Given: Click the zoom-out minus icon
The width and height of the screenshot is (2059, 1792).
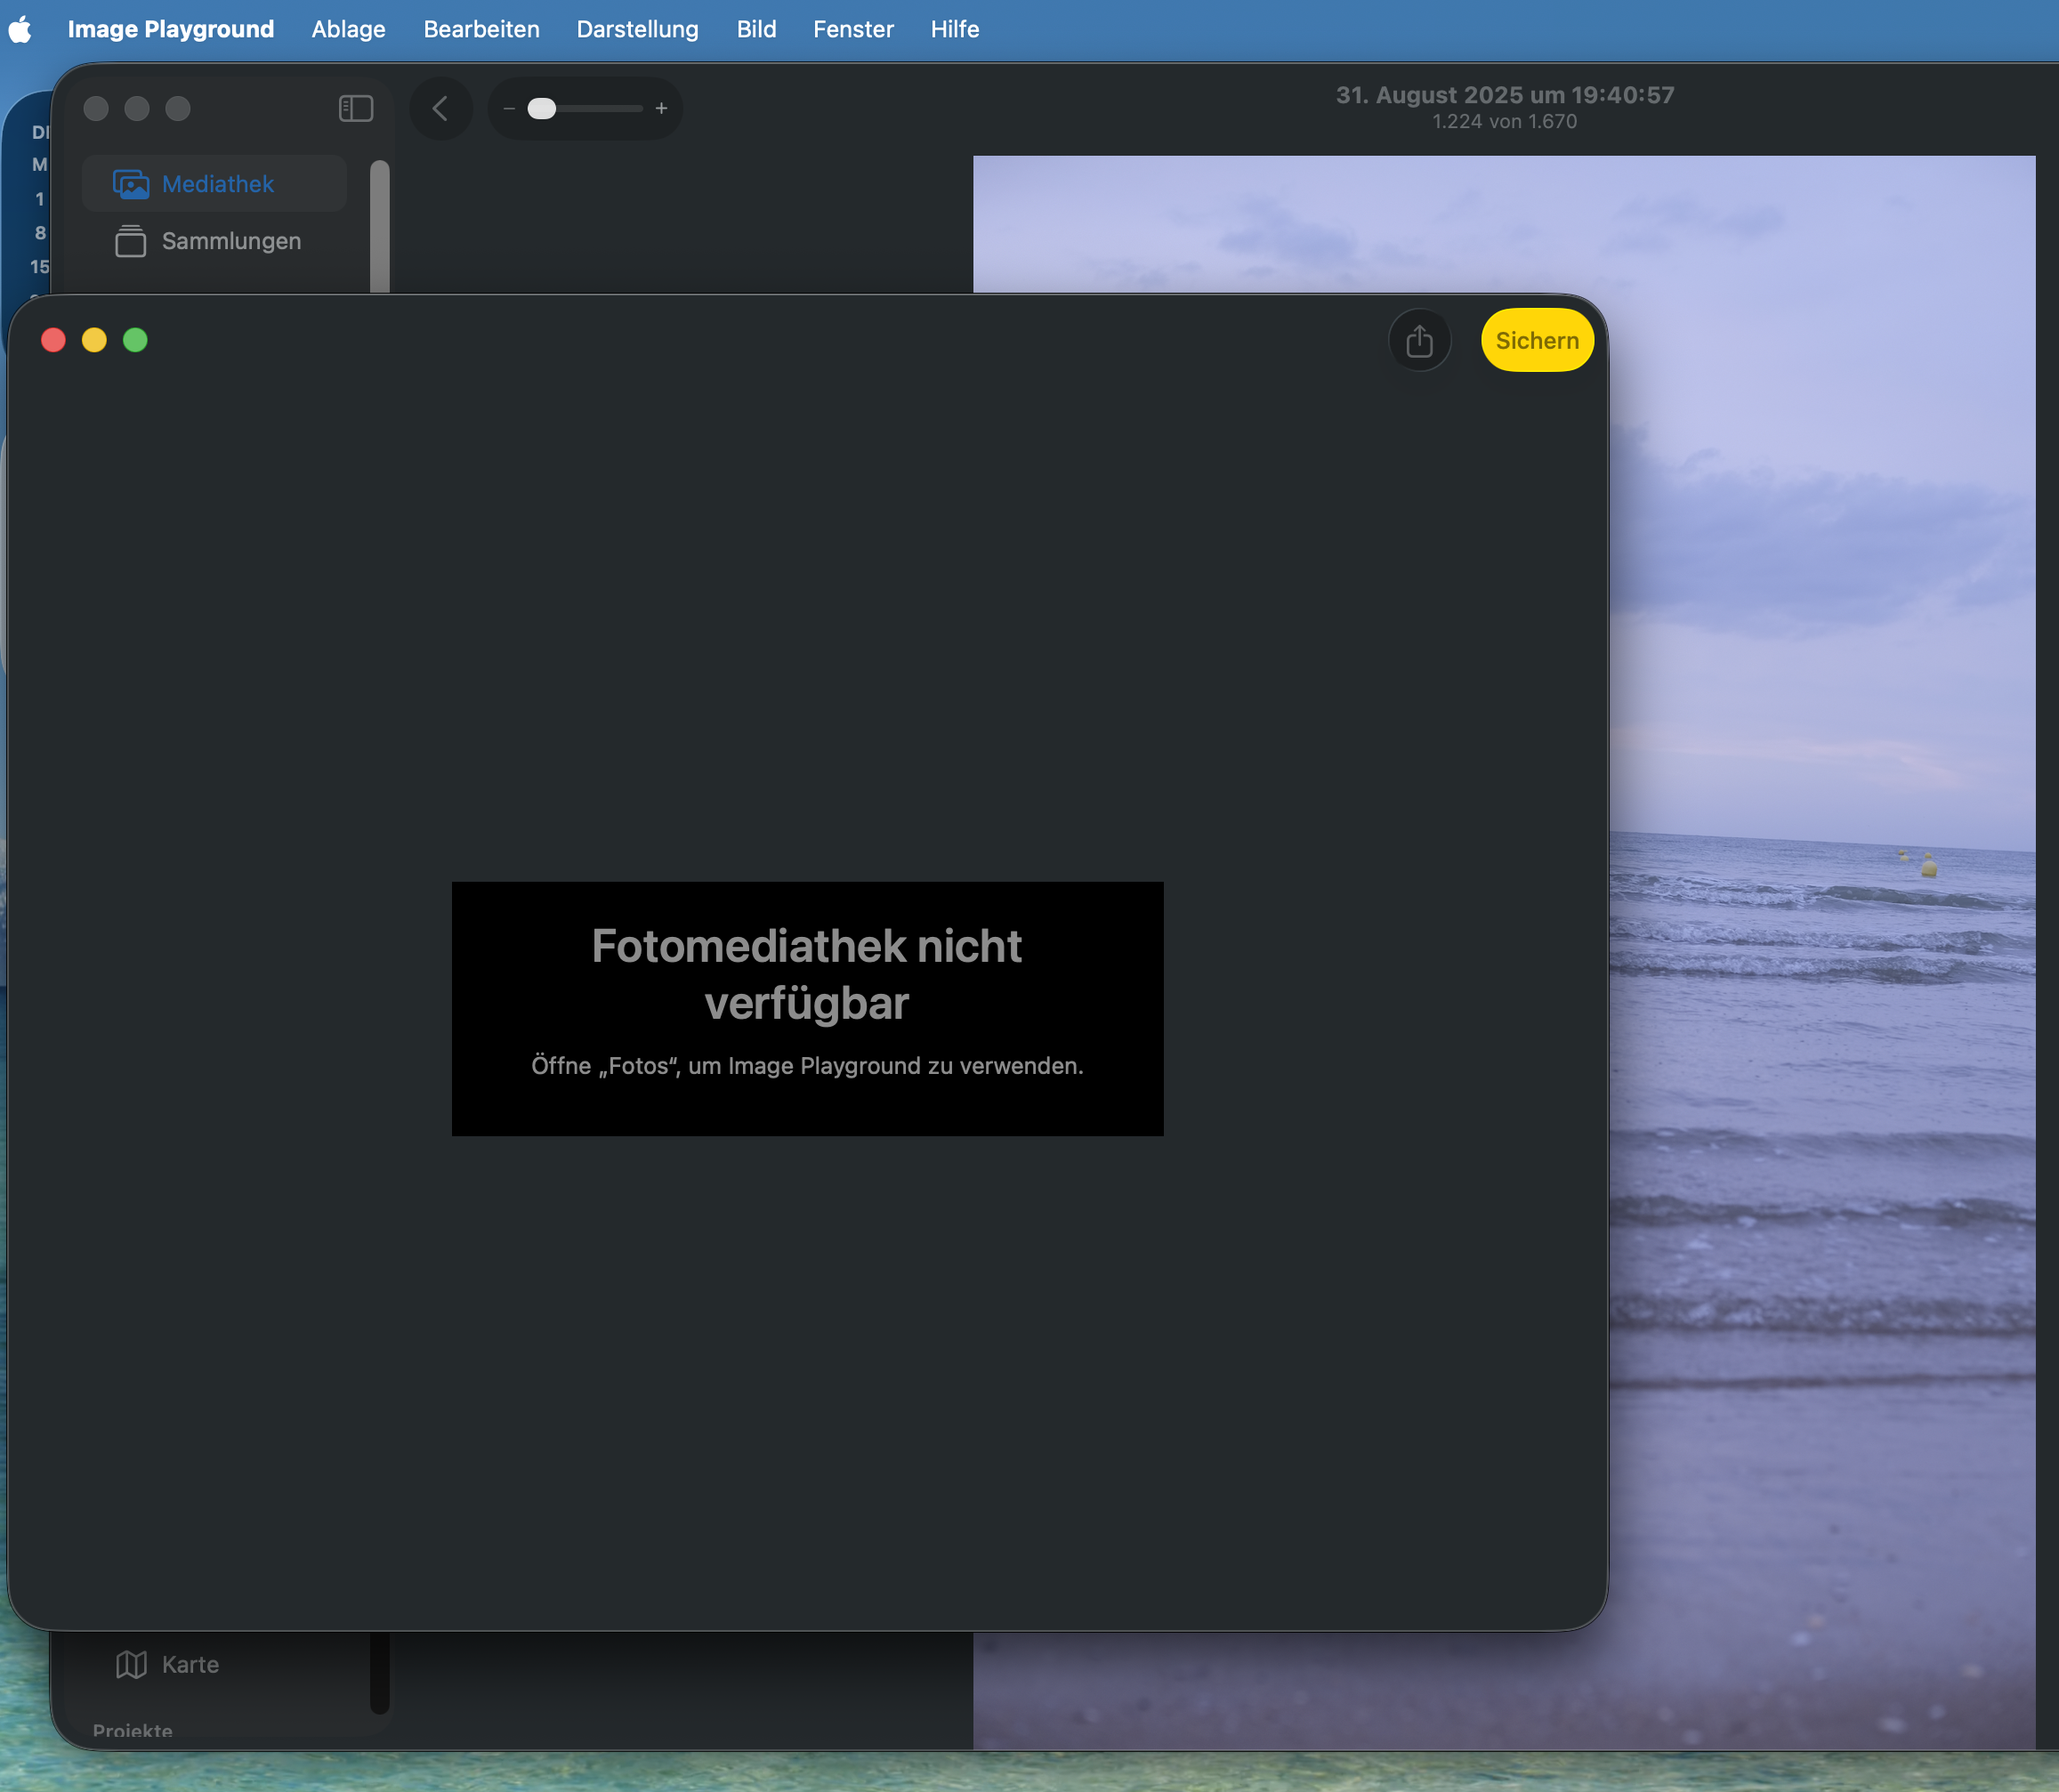Looking at the screenshot, I should [509, 108].
